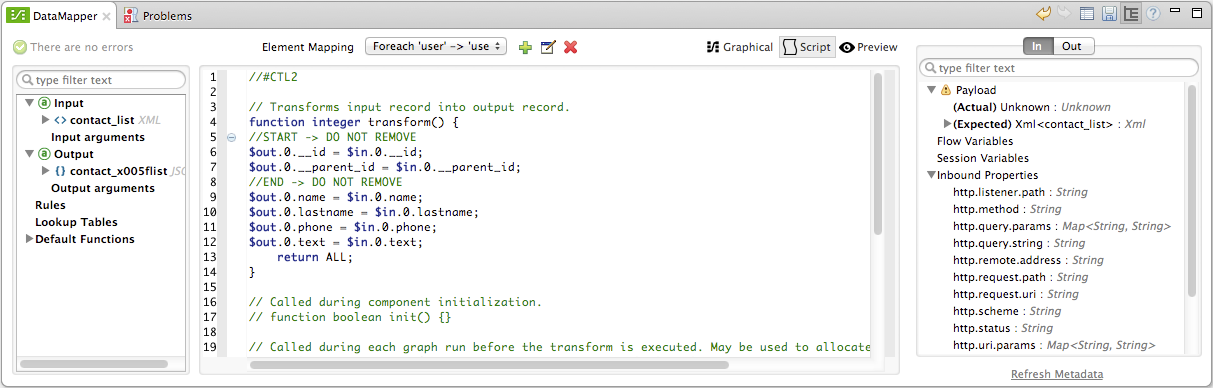
Task: Click the left tree horizontal scrollbar
Action: tap(94, 364)
